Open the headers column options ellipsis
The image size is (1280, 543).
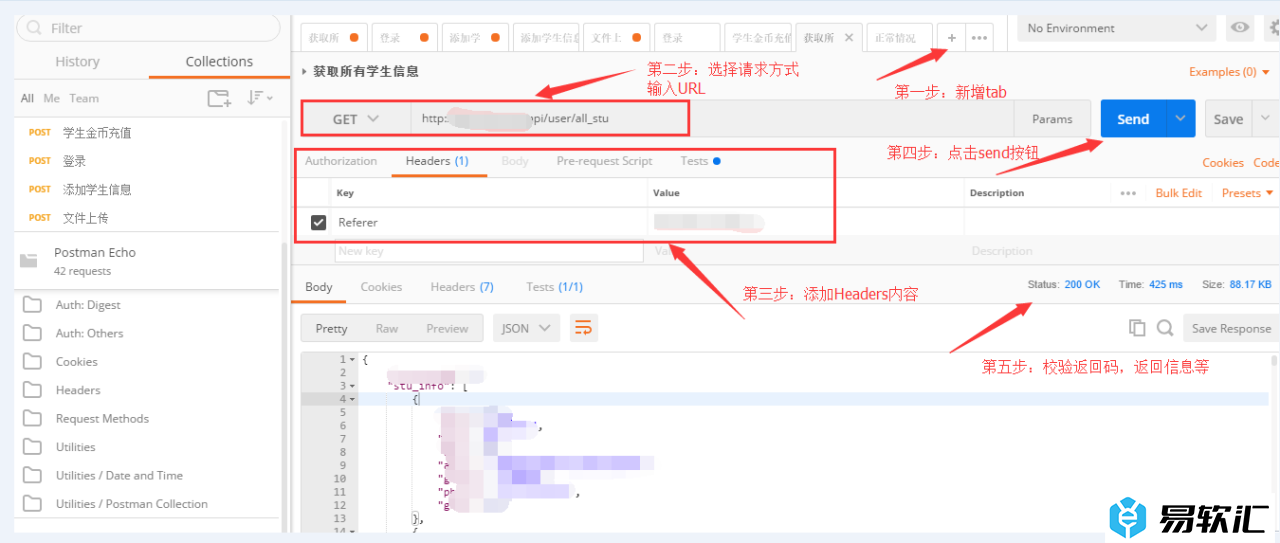tap(1129, 193)
